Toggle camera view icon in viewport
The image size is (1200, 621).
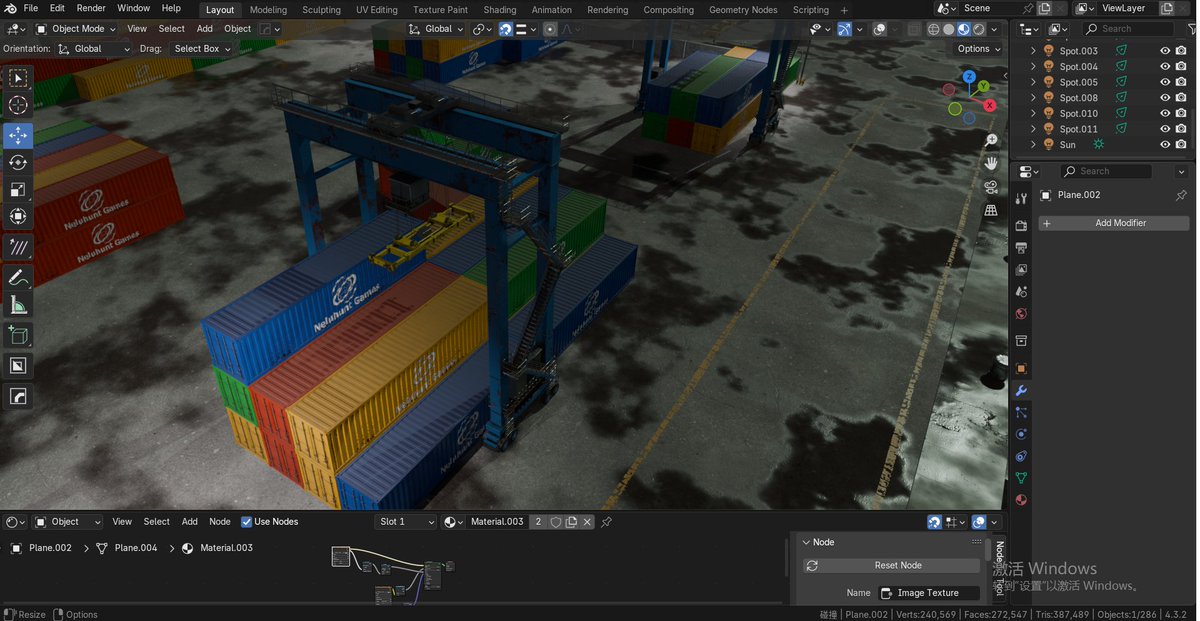[x=991, y=187]
